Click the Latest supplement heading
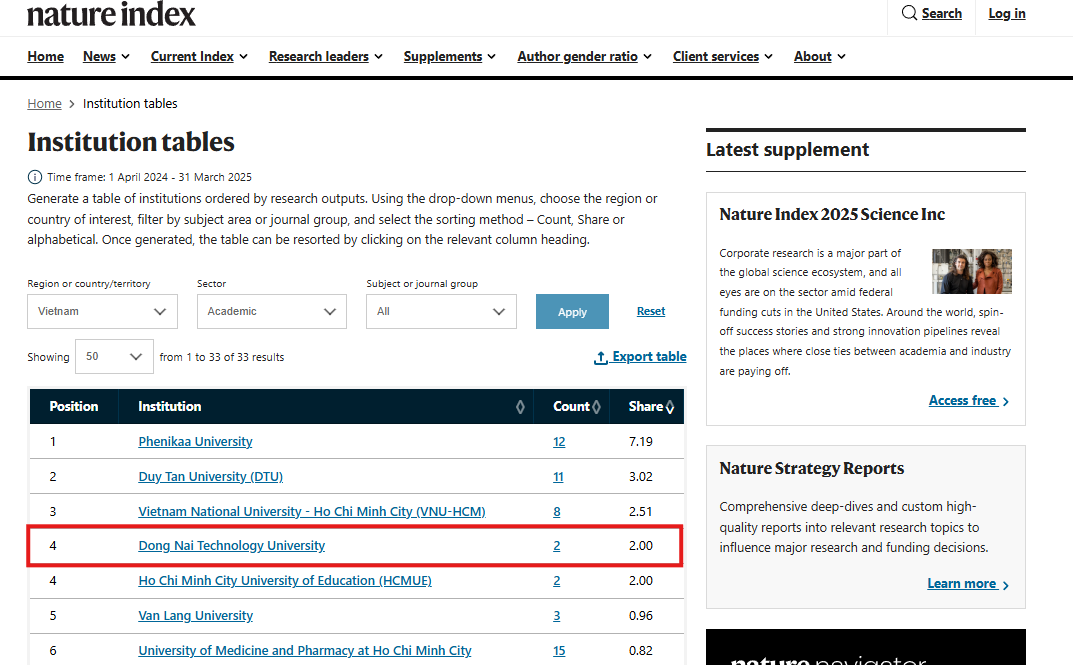The height and width of the screenshot is (665, 1073). (787, 150)
